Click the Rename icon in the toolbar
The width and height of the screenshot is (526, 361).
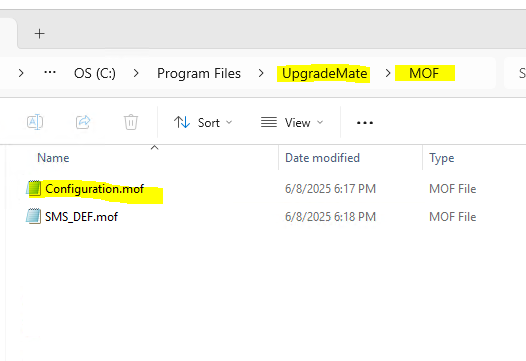[35, 122]
